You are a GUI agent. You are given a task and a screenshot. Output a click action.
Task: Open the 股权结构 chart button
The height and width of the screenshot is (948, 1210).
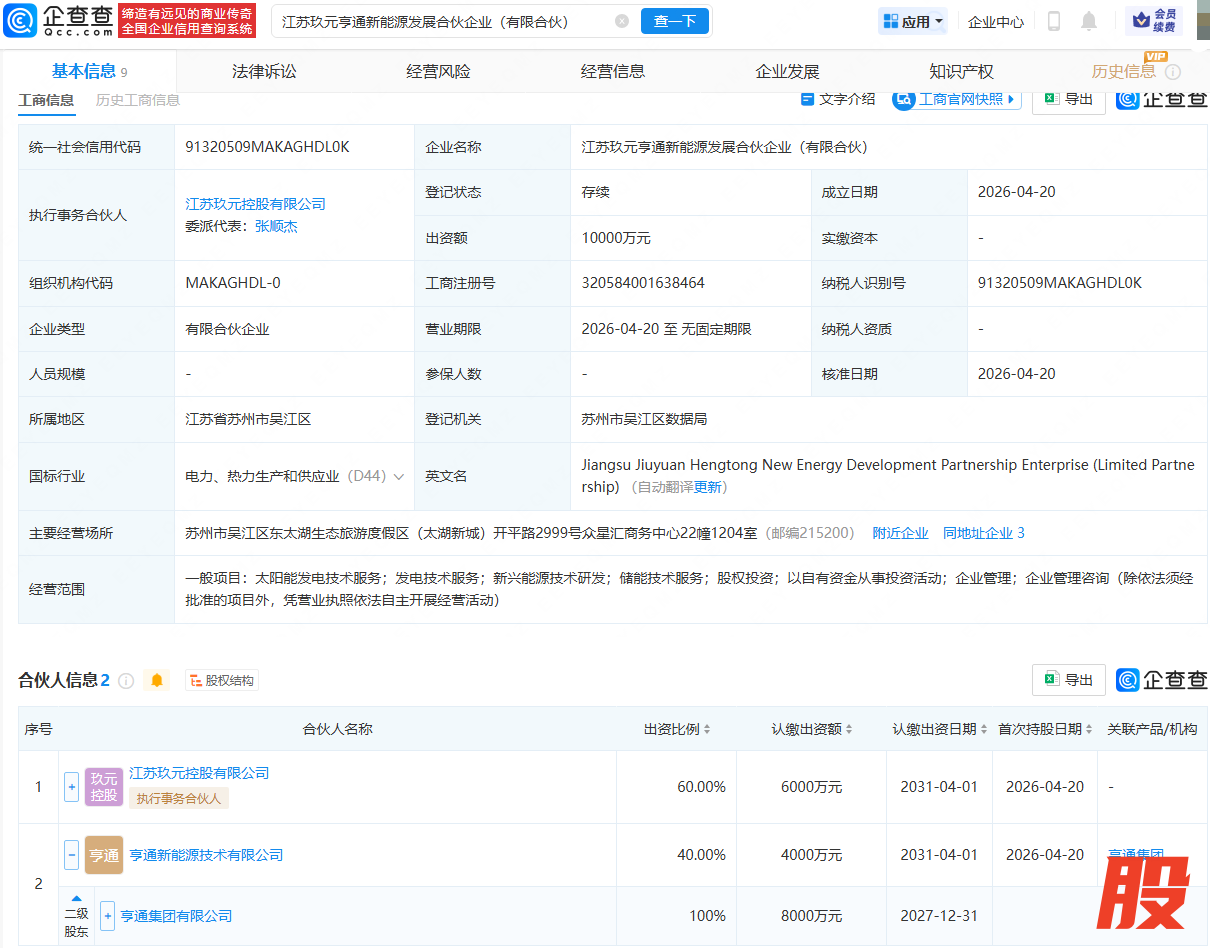[x=220, y=681]
